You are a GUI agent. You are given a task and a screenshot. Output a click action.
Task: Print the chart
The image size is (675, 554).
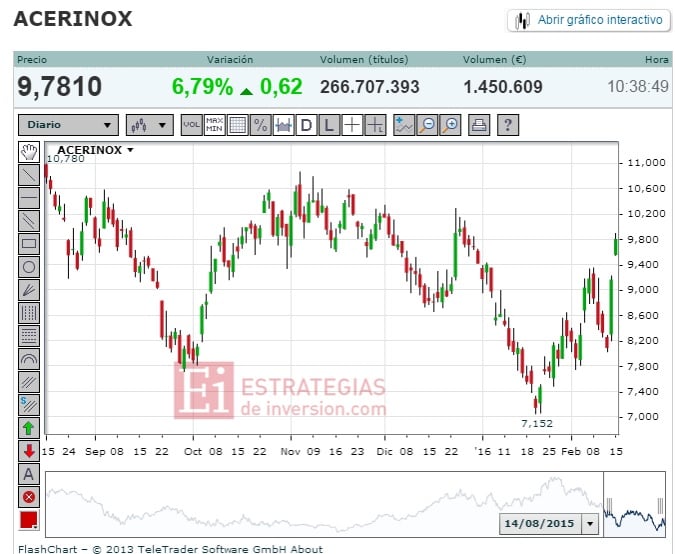tap(479, 125)
